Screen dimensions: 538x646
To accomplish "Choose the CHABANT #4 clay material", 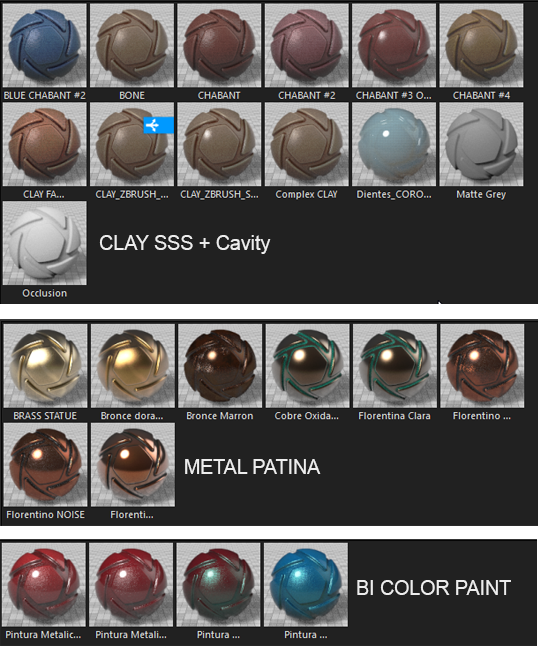I will click(x=481, y=45).
